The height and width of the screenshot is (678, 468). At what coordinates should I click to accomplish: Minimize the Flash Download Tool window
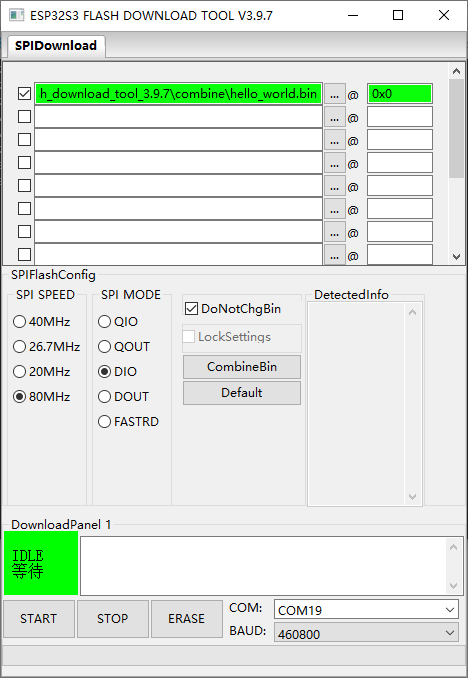(x=353, y=16)
